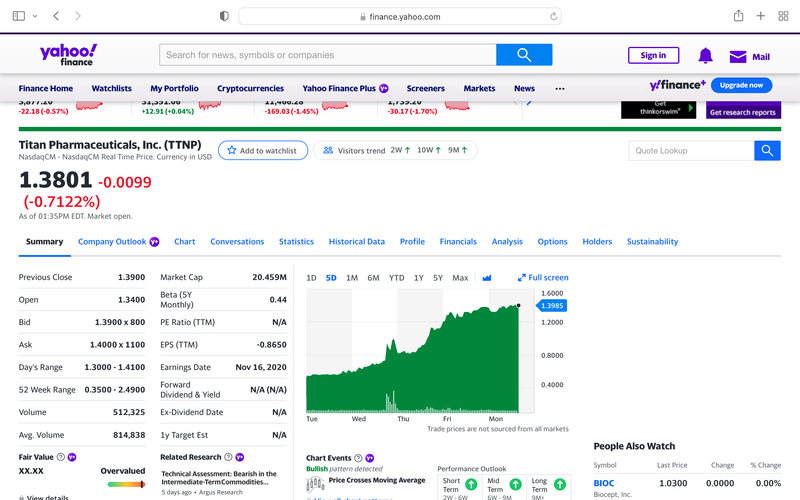Viewport: 800px width, 500px height.
Task: Click the Related Research help question icon
Action: click(x=228, y=457)
